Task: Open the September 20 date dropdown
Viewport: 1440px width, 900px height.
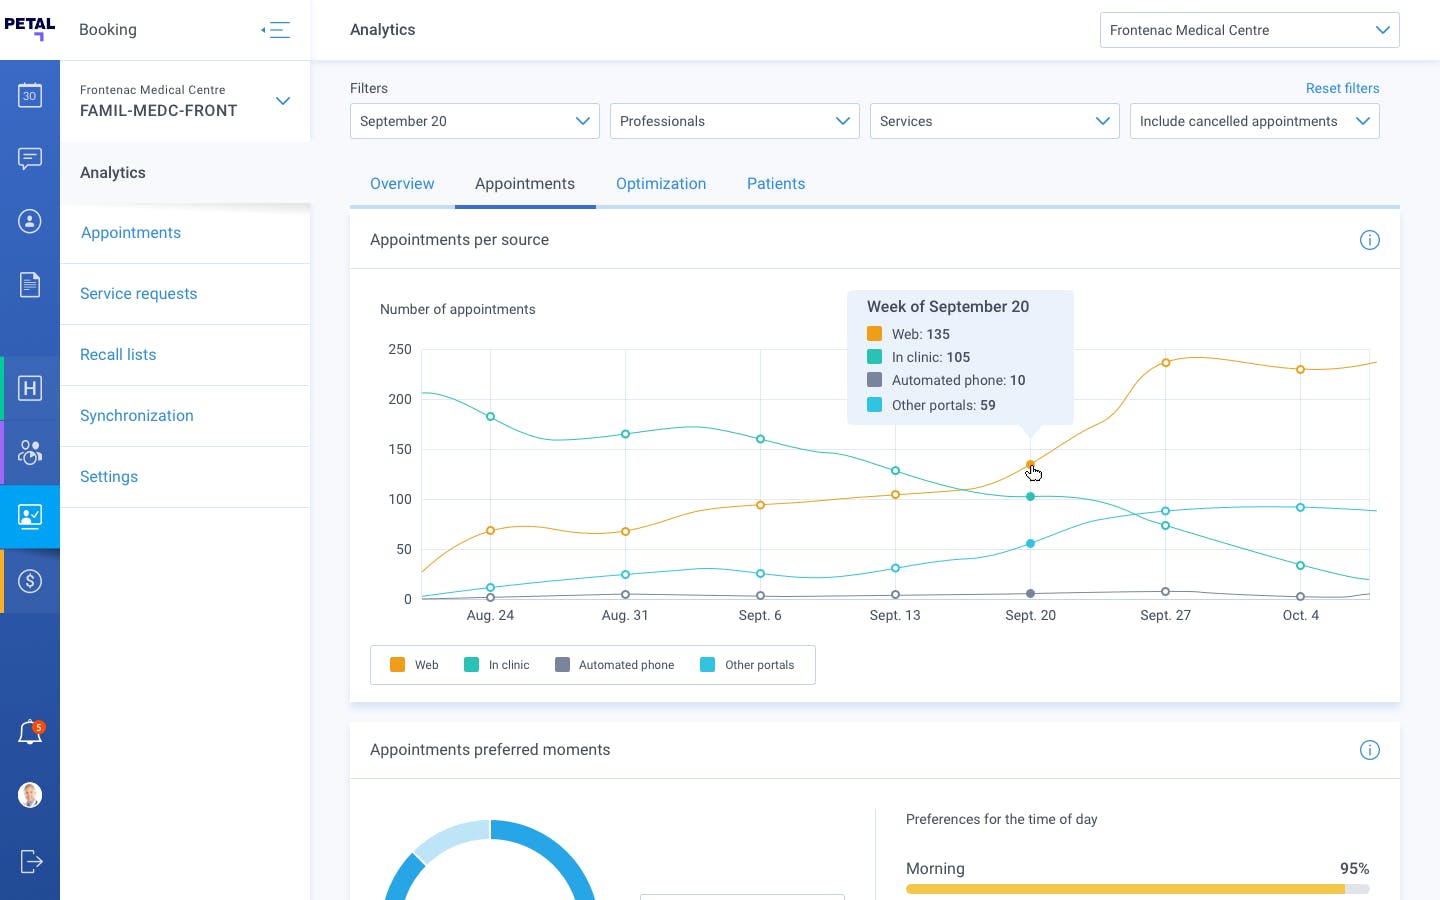Action: [x=474, y=121]
